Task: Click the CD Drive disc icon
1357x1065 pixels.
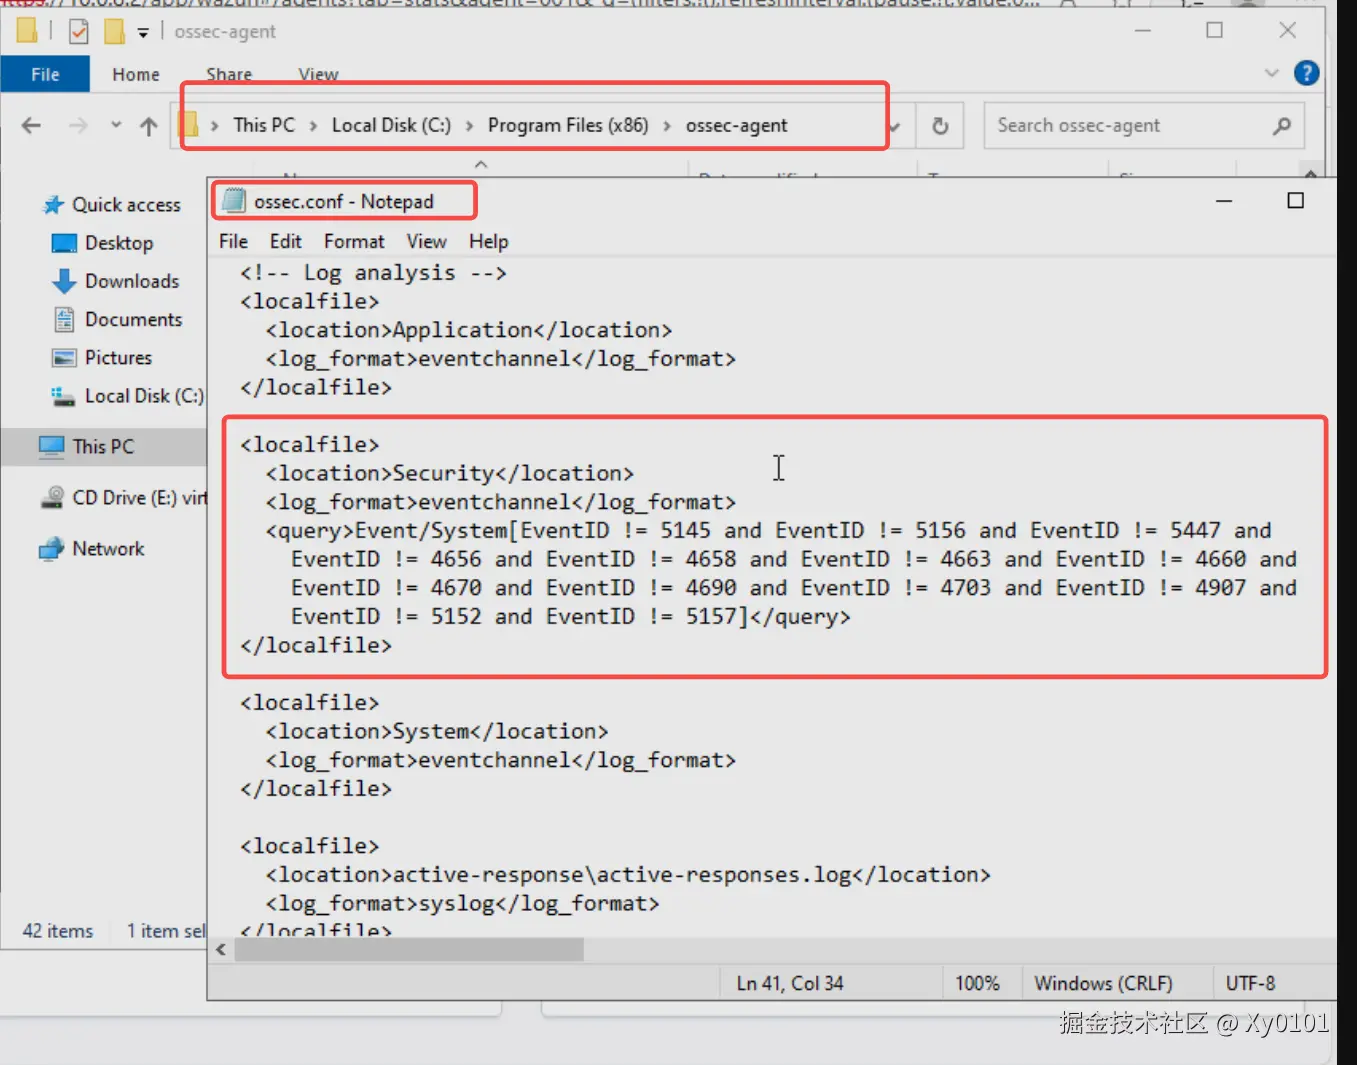Action: 52,497
